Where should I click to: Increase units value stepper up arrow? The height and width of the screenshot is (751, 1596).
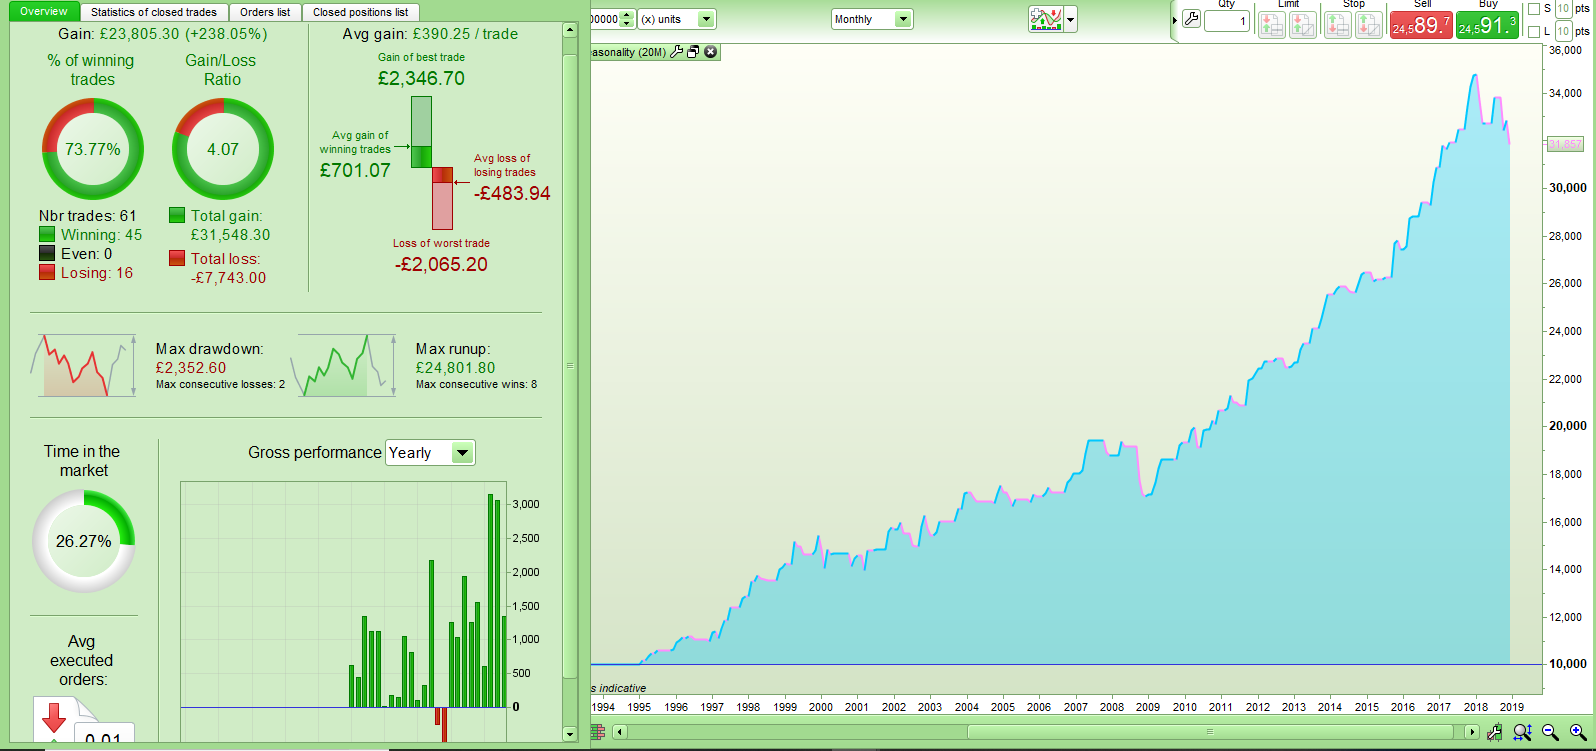tap(627, 15)
